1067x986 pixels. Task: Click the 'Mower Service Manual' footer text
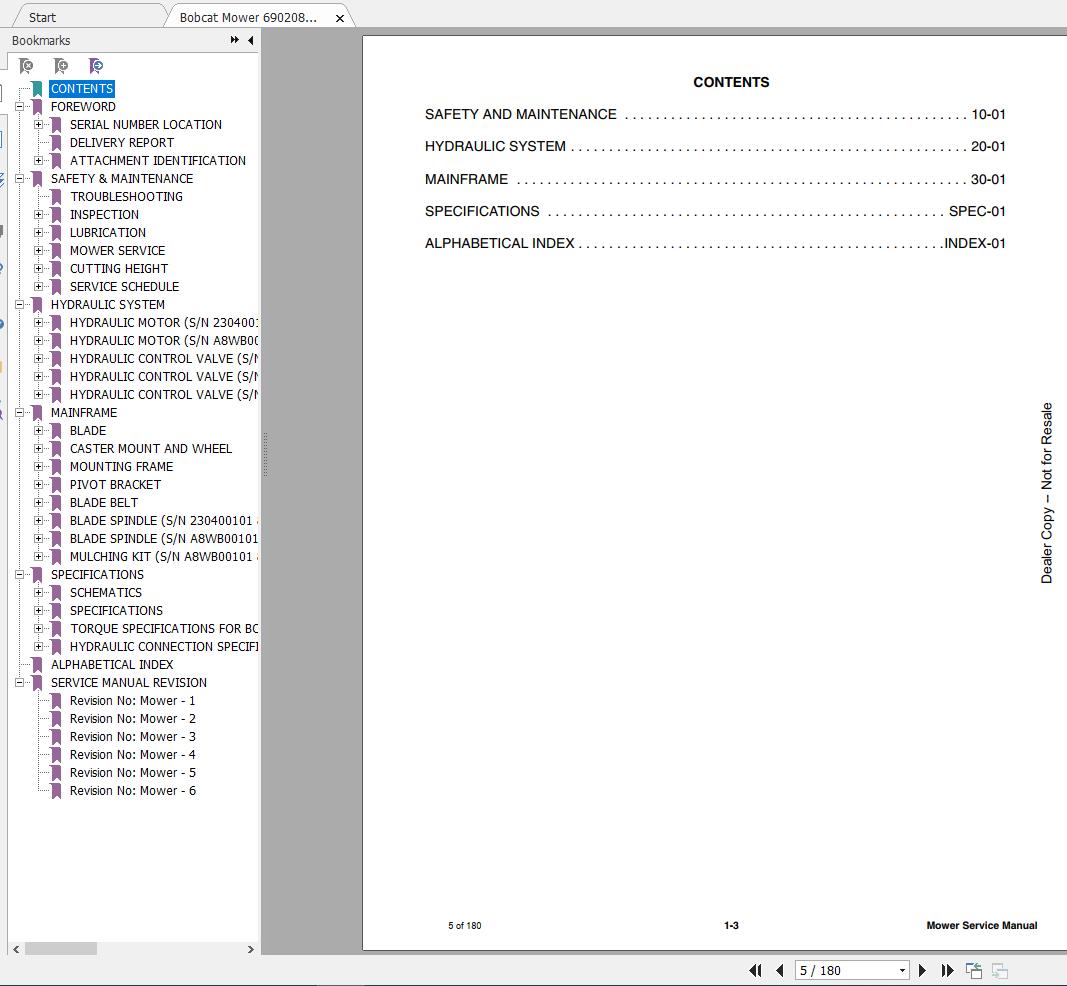981,925
